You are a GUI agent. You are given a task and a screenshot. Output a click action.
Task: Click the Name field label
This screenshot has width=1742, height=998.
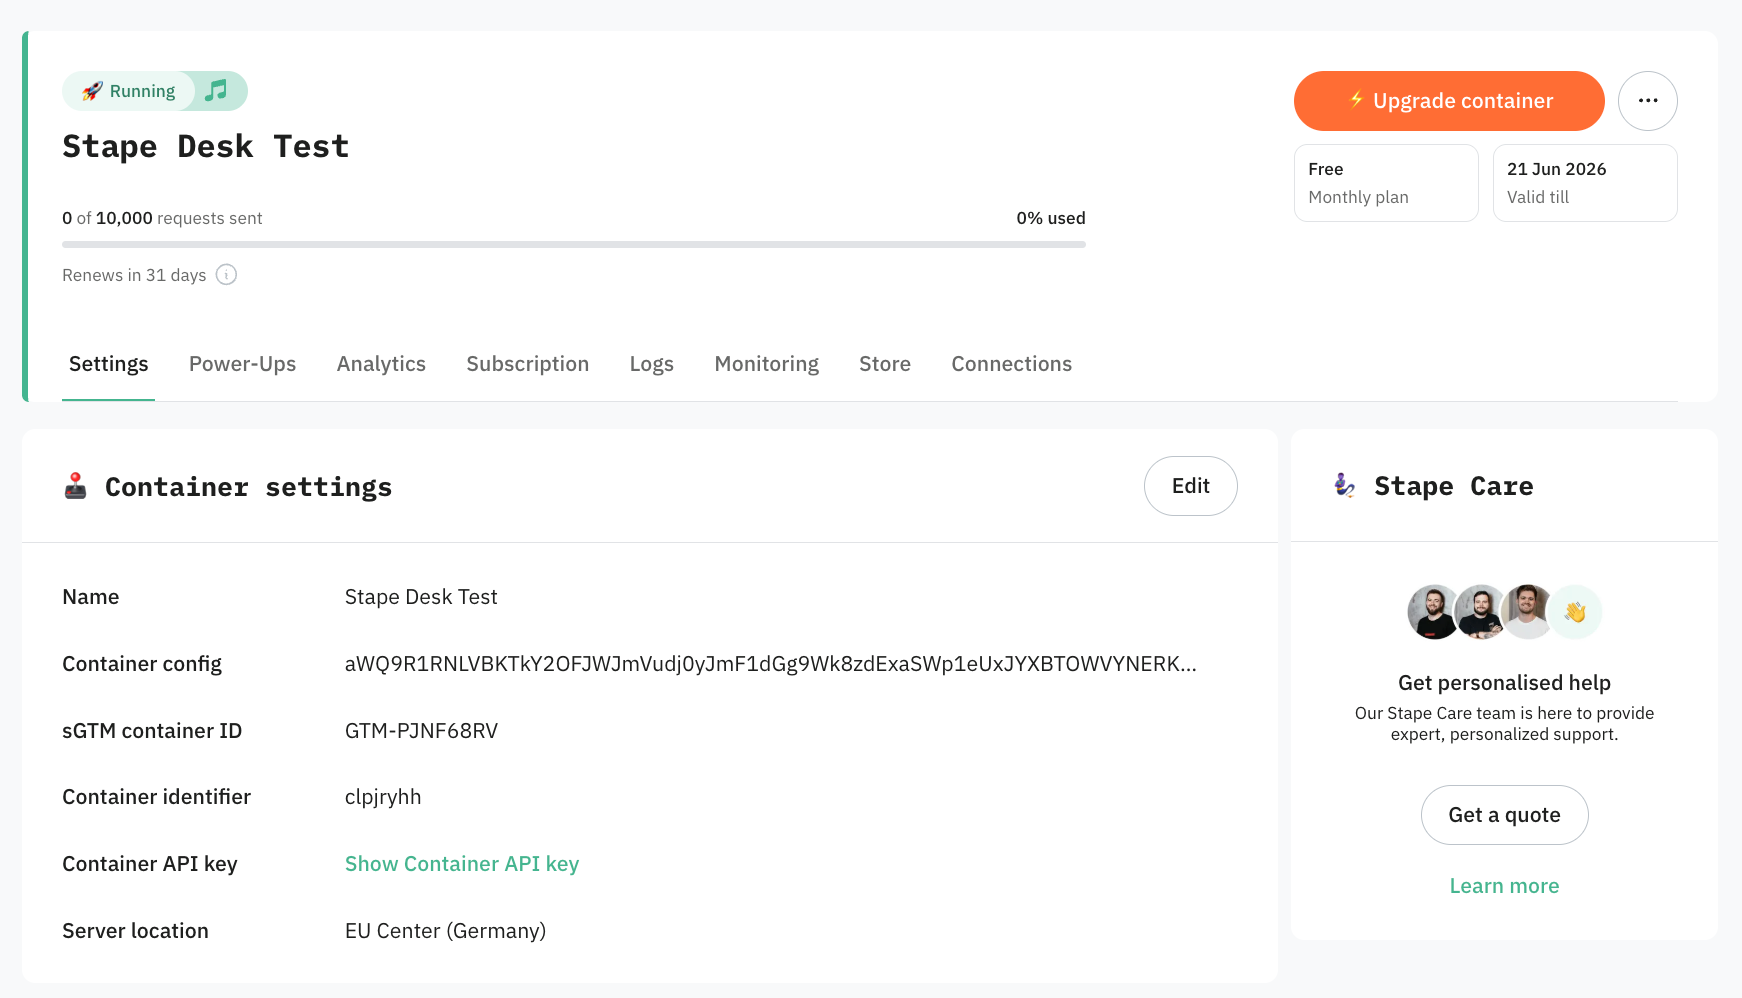pos(91,597)
